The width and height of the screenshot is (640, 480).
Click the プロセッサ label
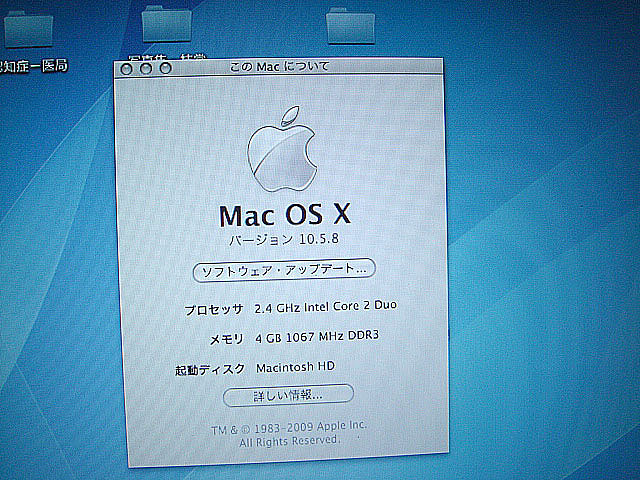click(x=214, y=310)
